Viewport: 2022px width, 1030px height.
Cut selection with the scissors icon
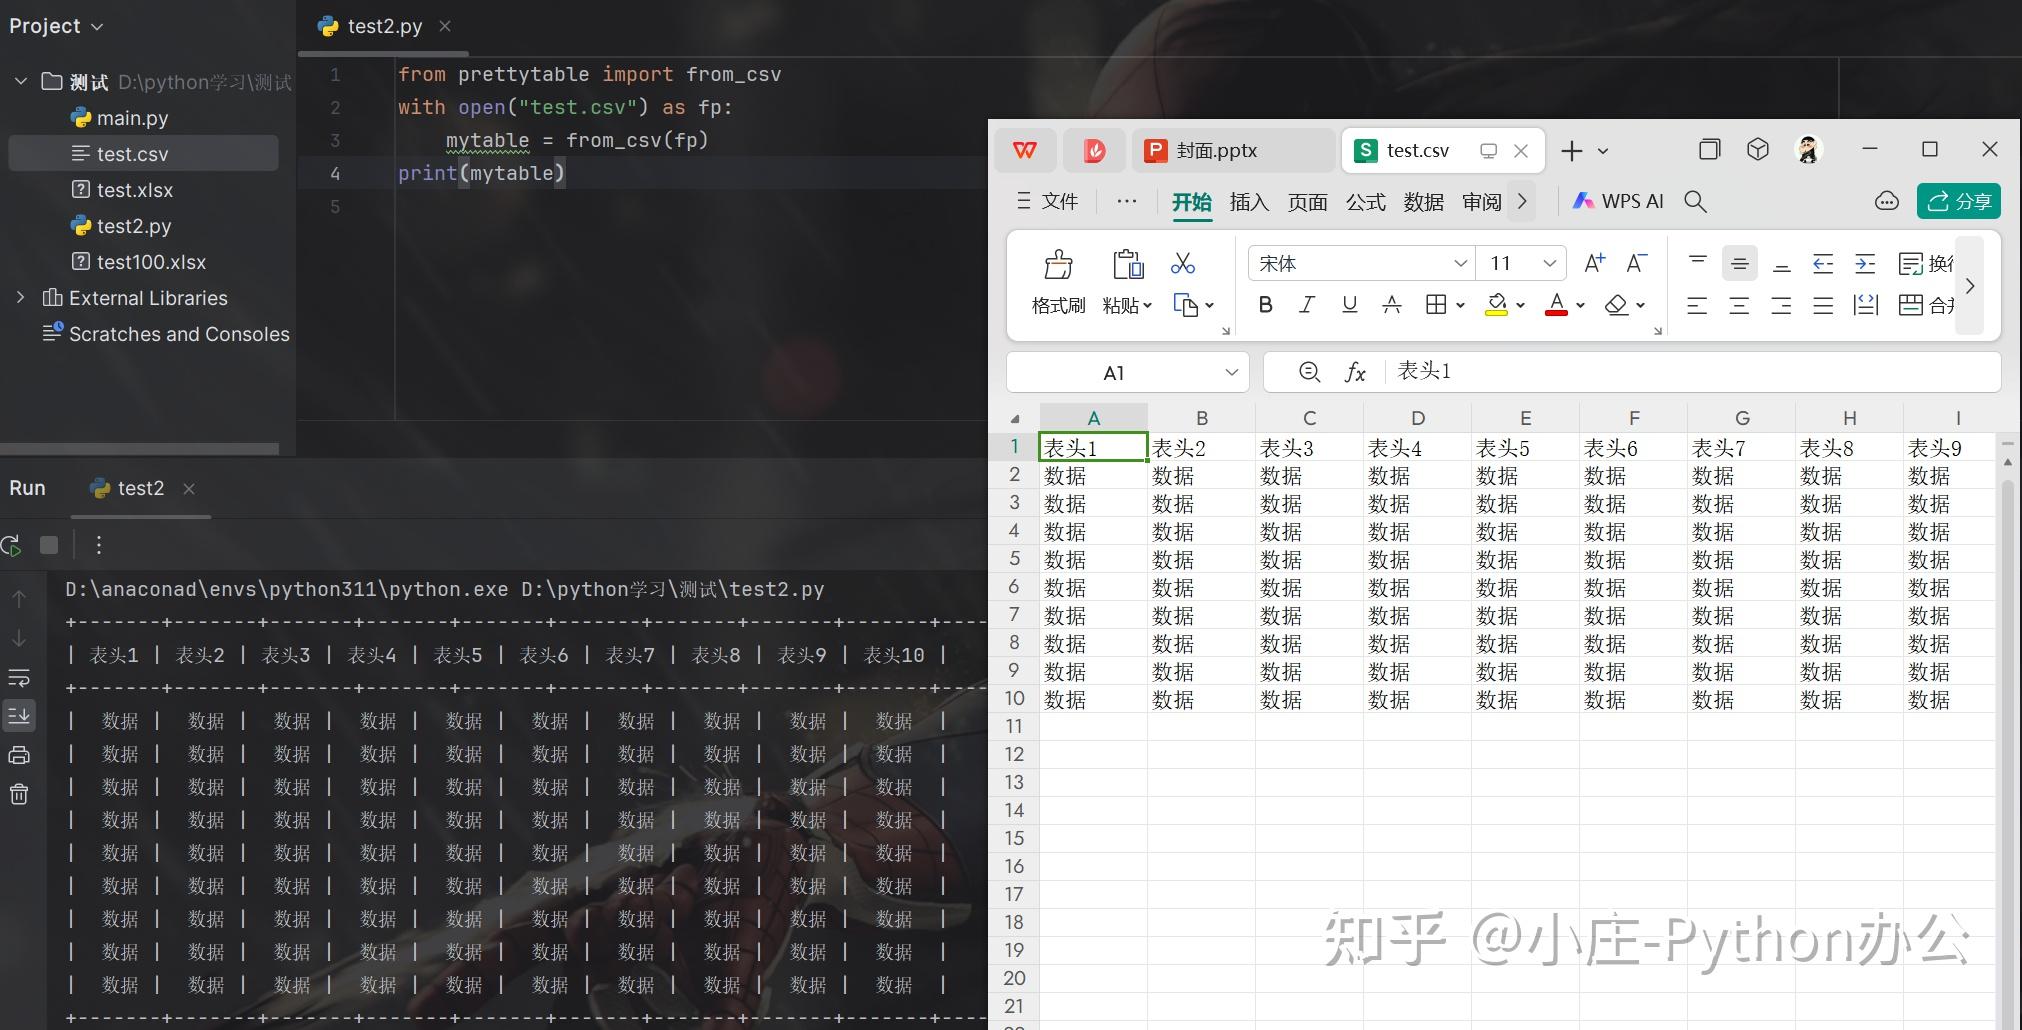click(1182, 262)
